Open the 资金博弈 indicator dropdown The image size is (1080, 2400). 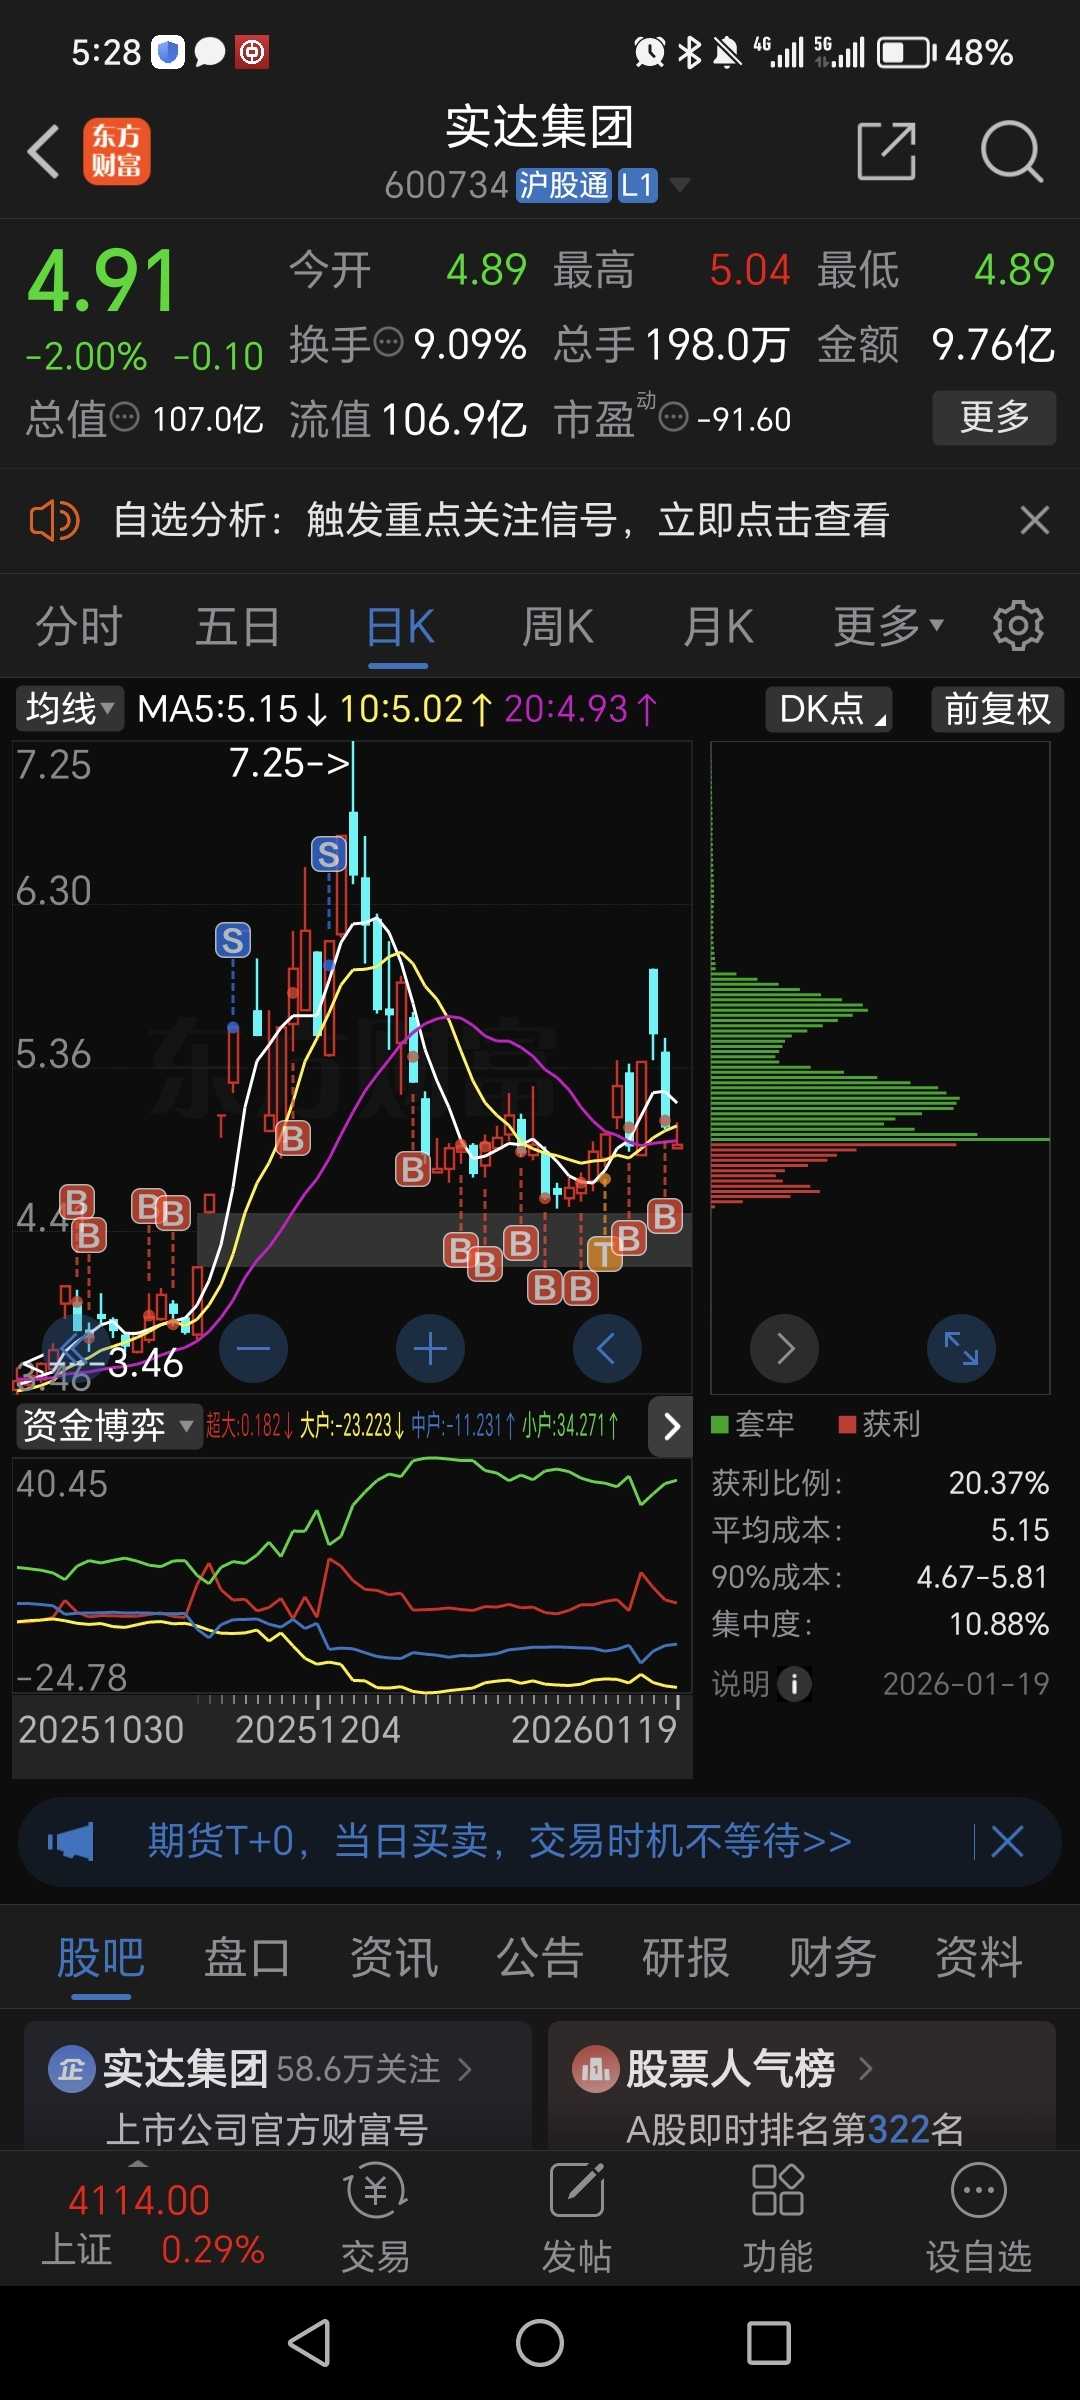107,1425
